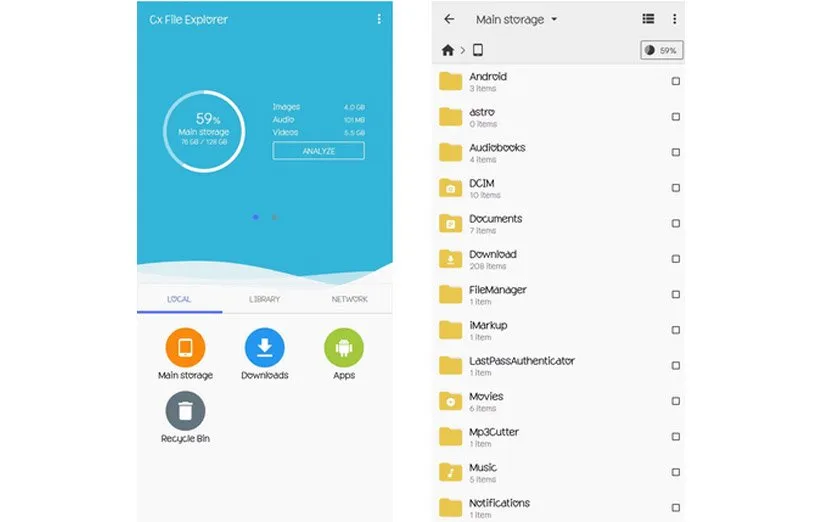Open Main storage orange icon
This screenshot has width=822, height=522.
[x=185, y=348]
